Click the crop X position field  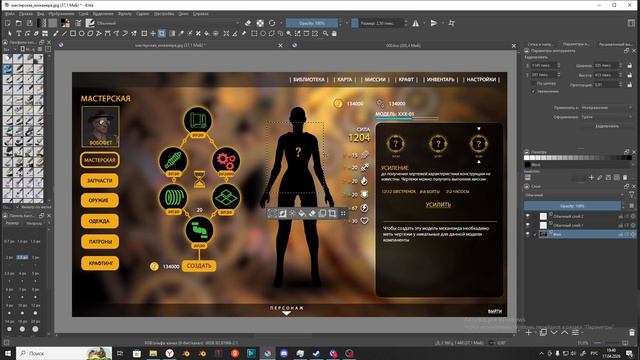point(544,65)
